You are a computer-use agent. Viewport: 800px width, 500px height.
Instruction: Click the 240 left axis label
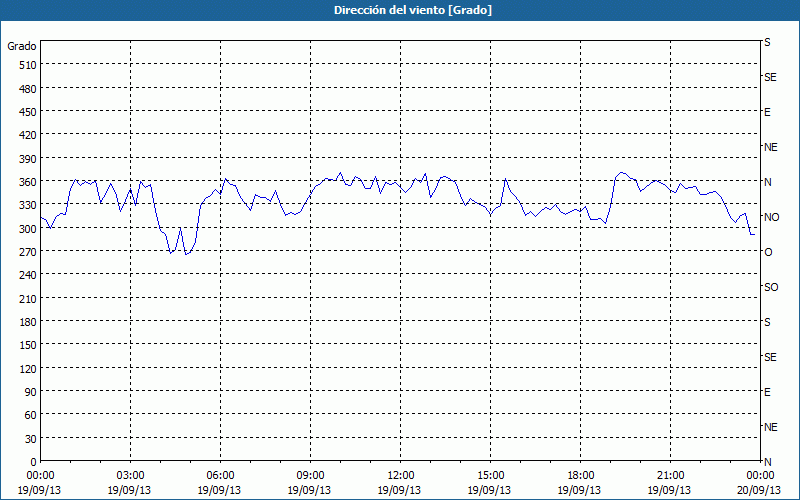coord(29,276)
